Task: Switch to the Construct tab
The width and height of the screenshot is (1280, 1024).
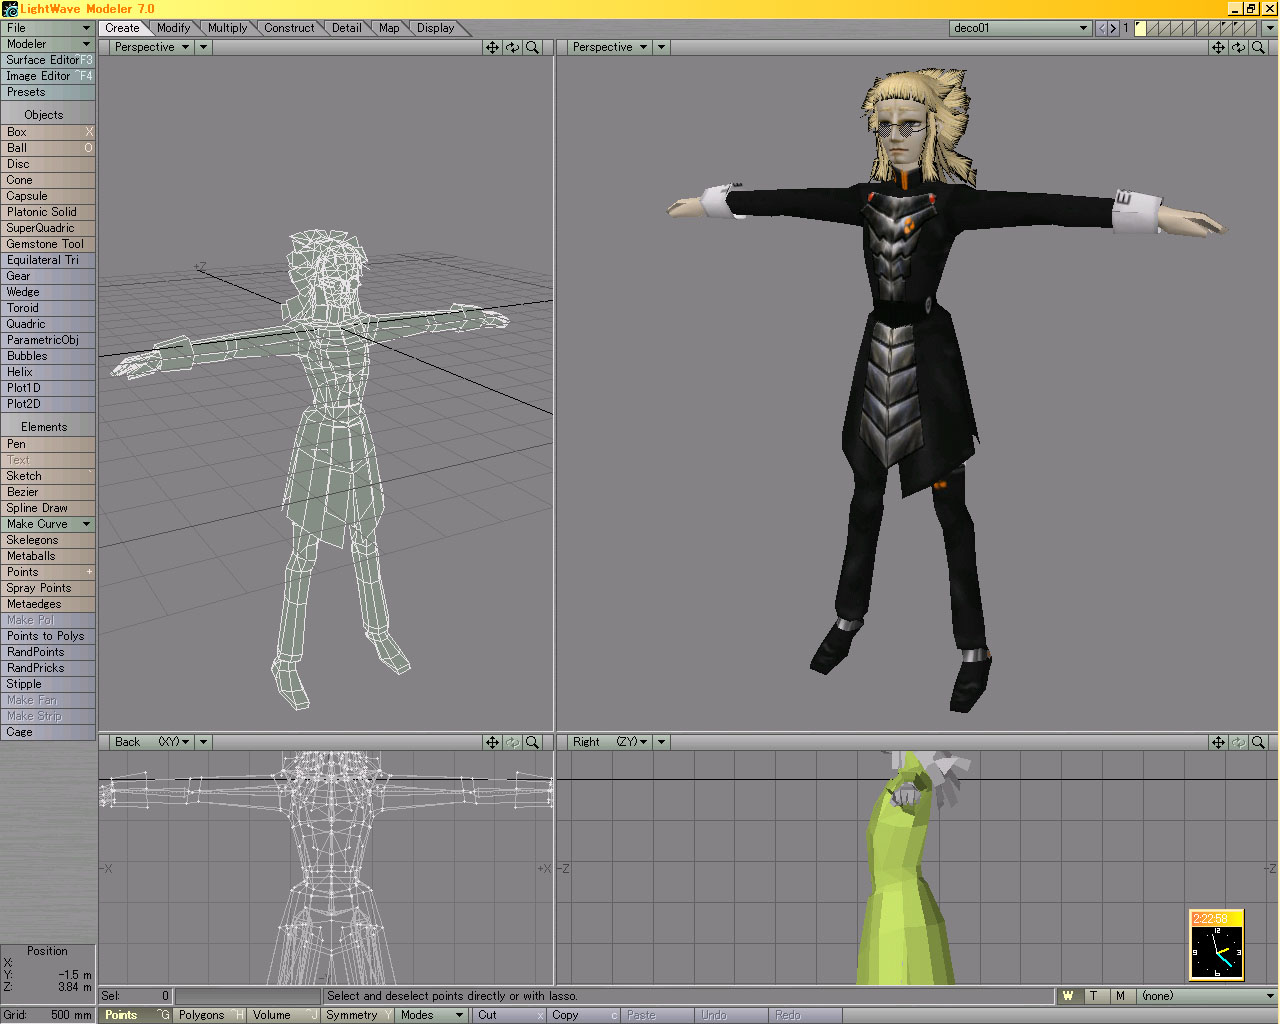Action: coord(290,28)
